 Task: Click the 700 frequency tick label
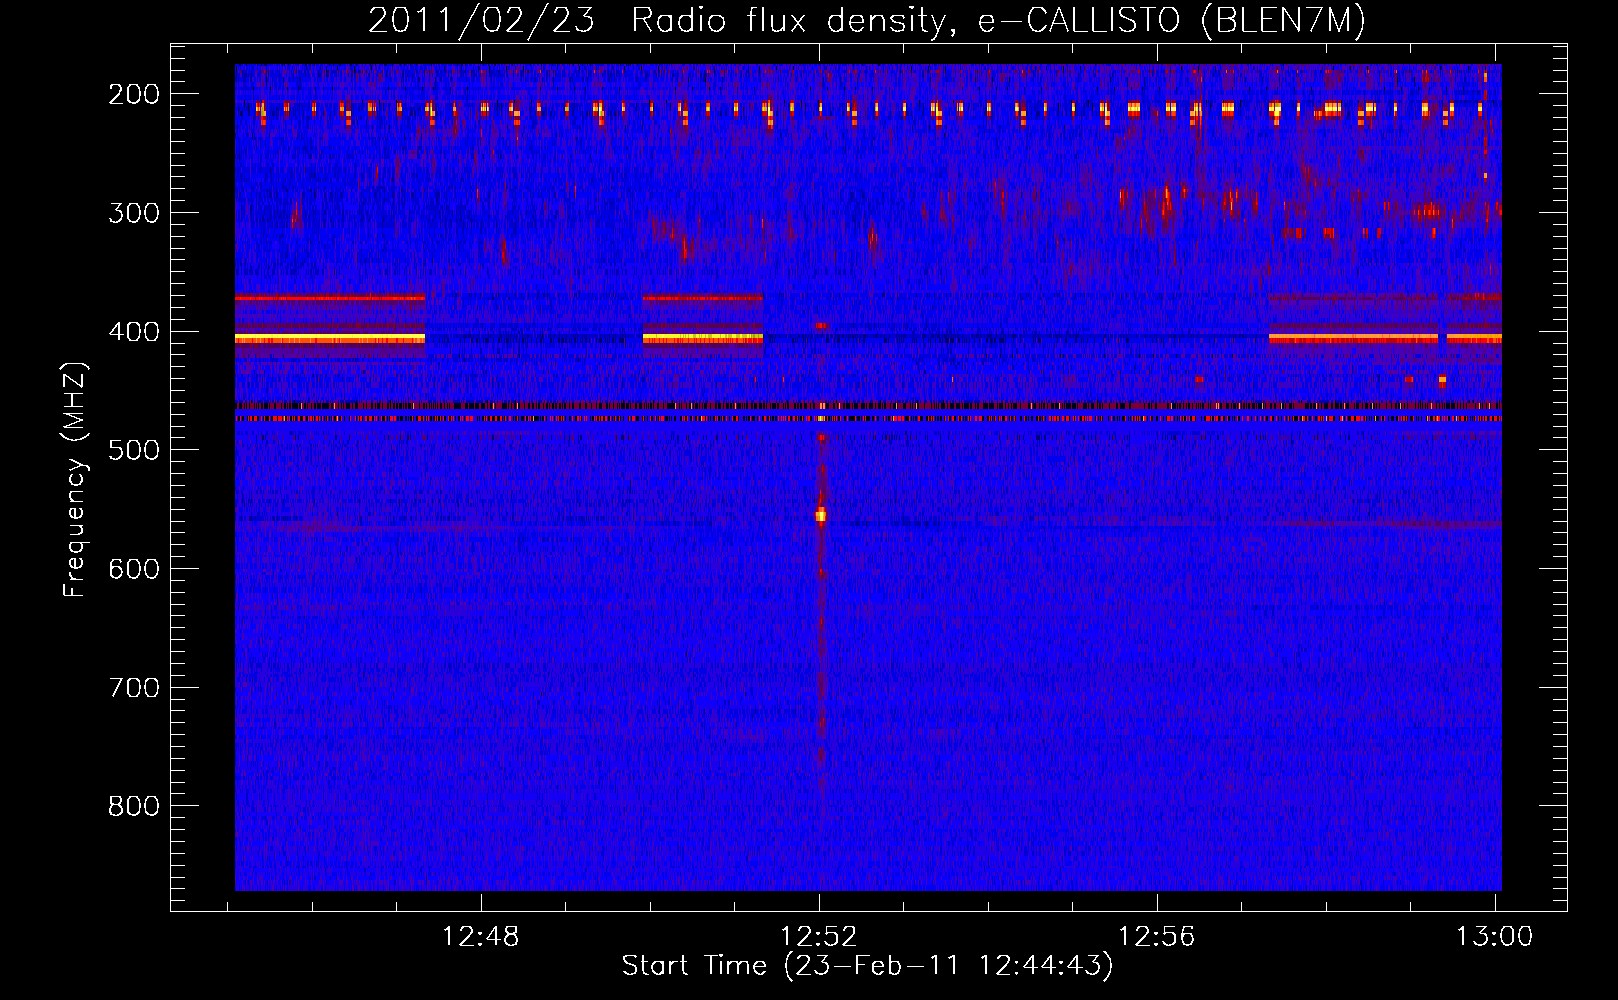[134, 688]
